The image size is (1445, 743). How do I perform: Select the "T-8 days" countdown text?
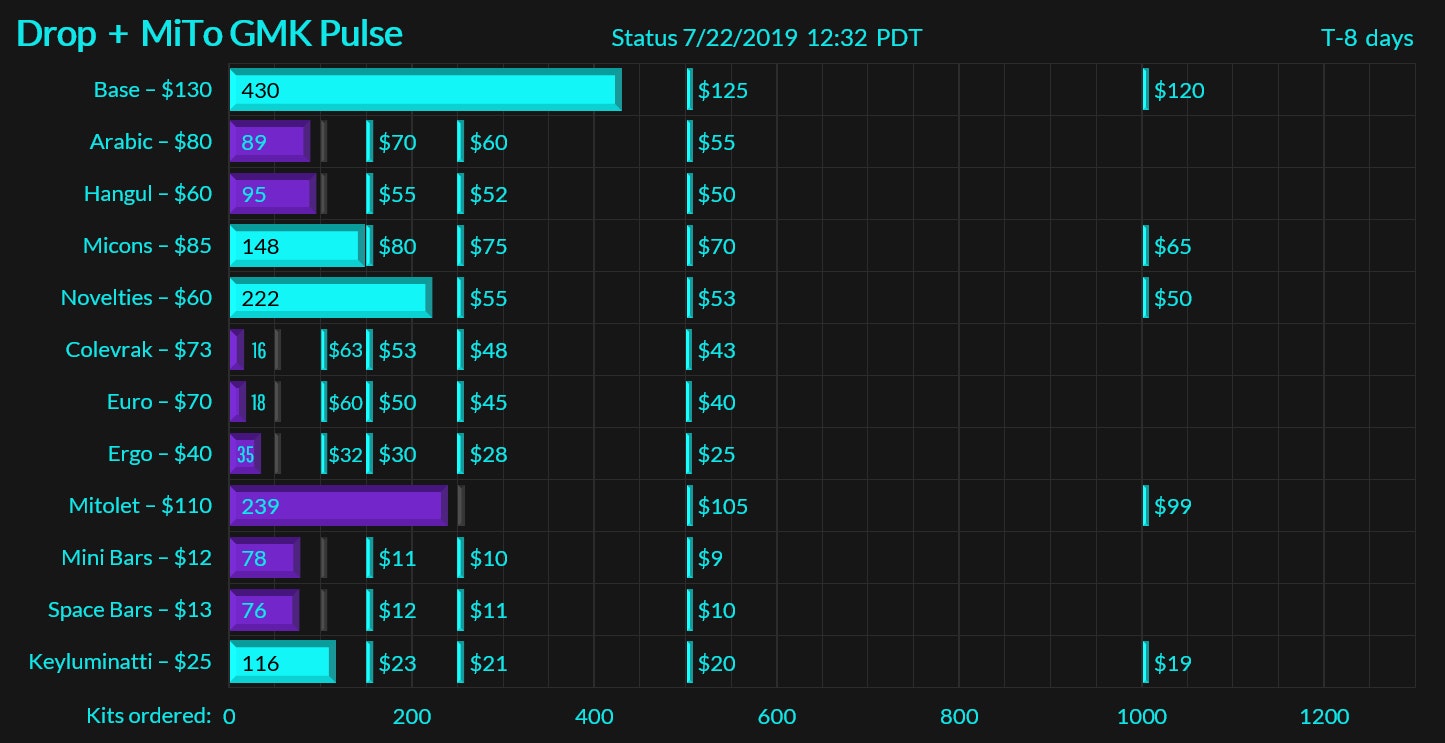tap(1367, 39)
